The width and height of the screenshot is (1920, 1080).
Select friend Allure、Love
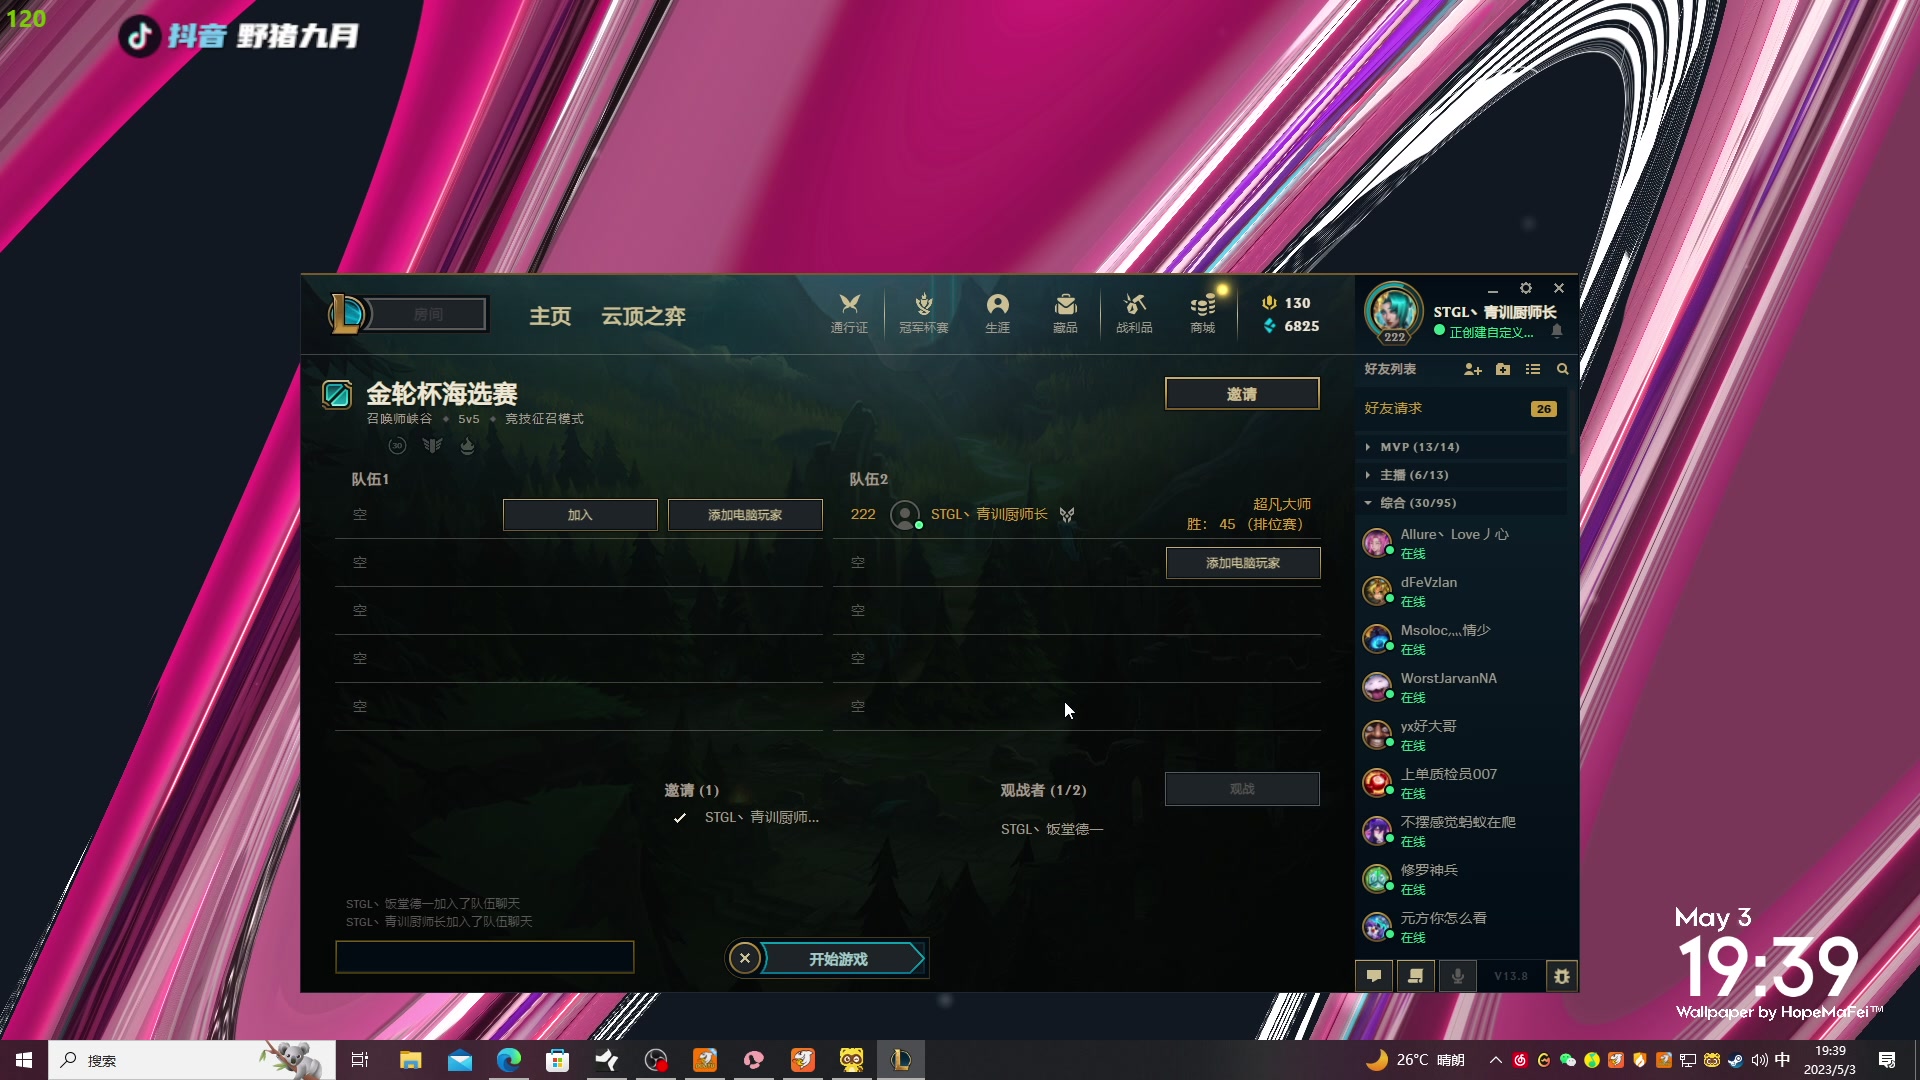1461,543
